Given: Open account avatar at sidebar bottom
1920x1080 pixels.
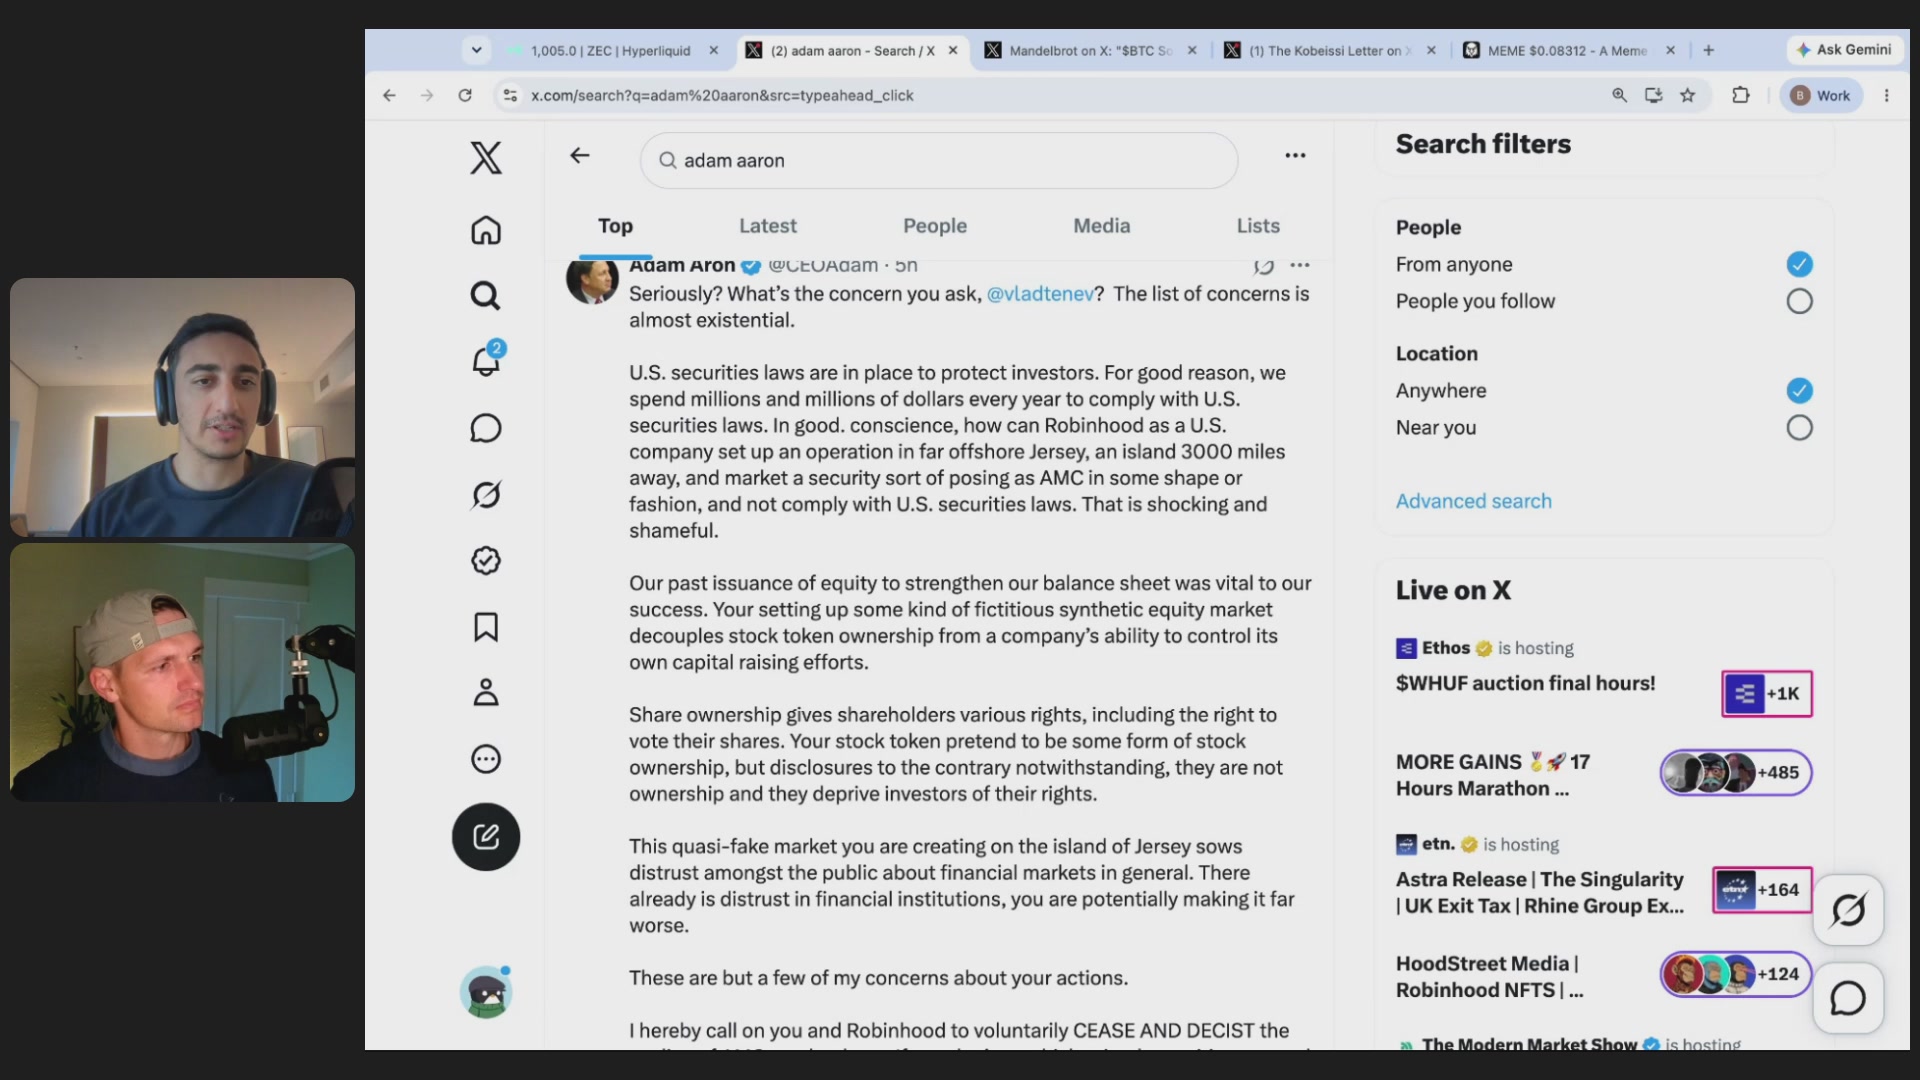Looking at the screenshot, I should [x=486, y=992].
